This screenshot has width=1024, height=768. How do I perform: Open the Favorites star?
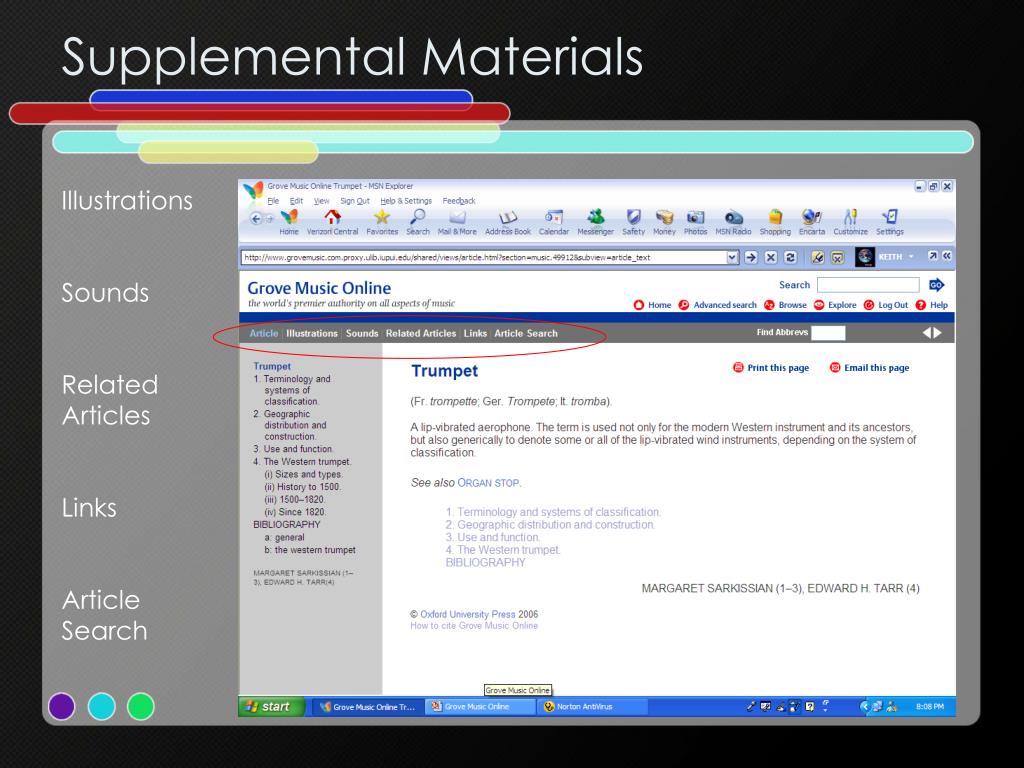[382, 223]
